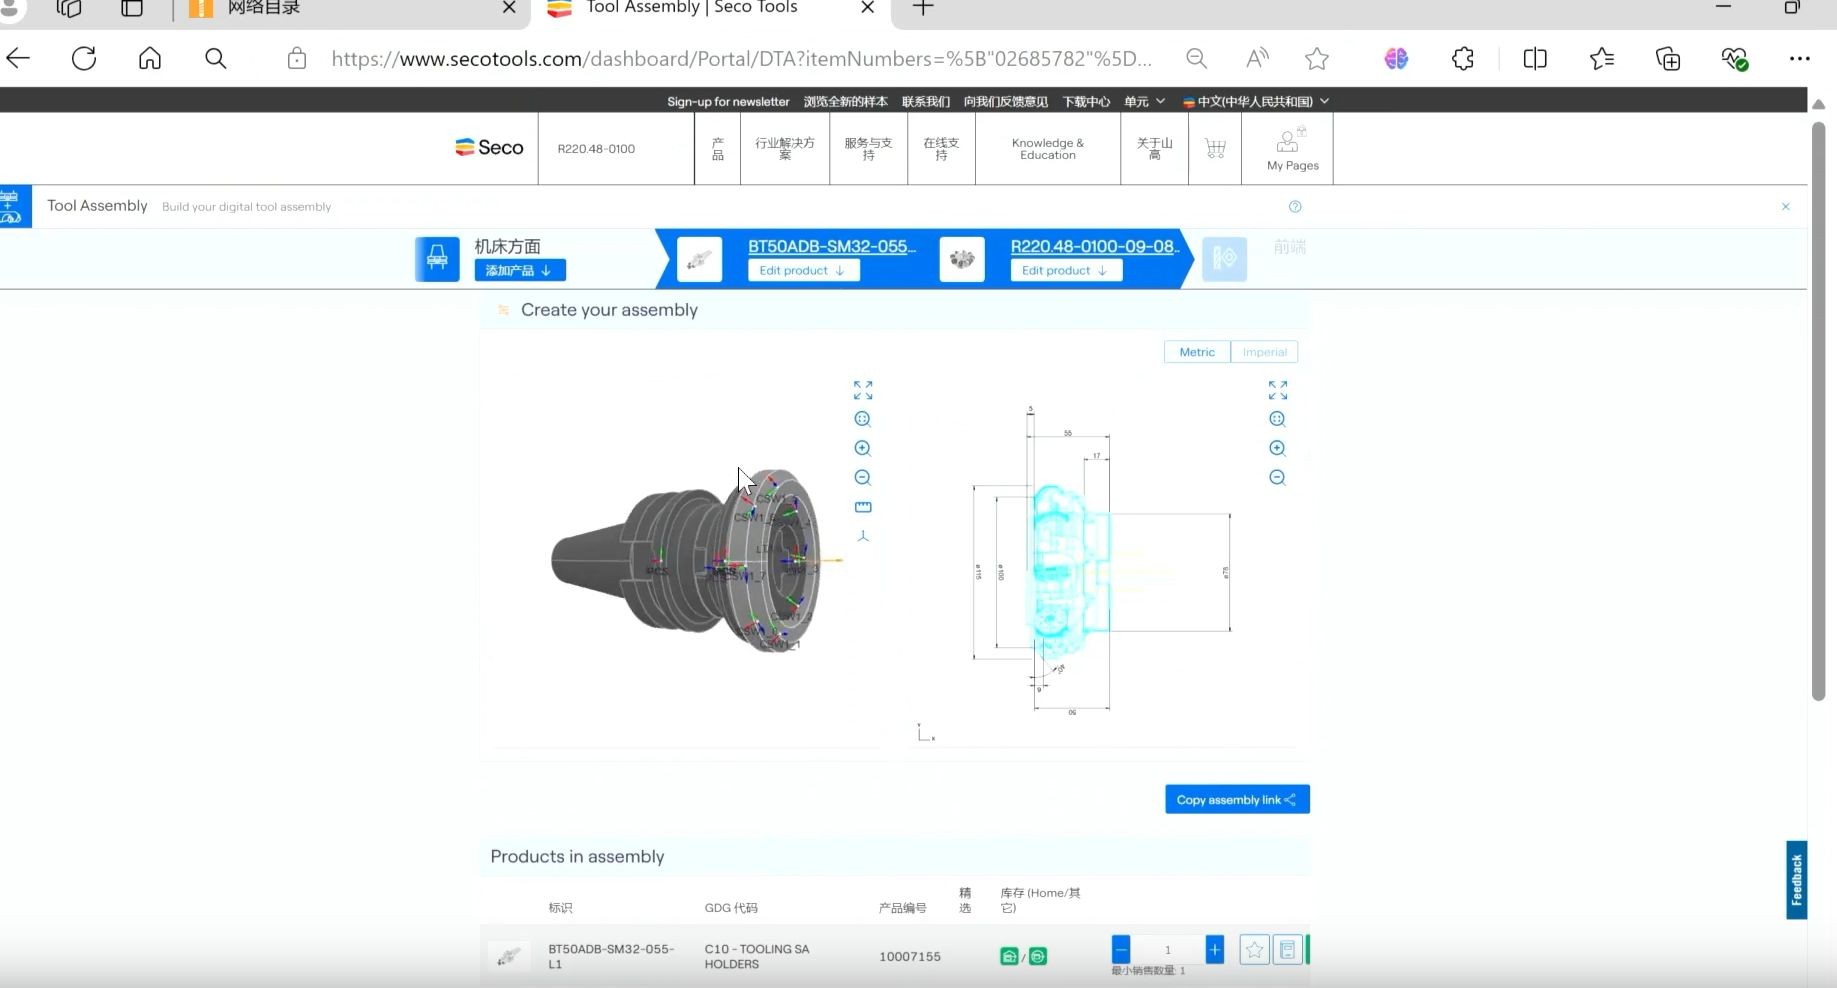Viewport: 1837px width, 988px height.
Task: Click 浏览全新的样本 link
Action: (x=846, y=101)
